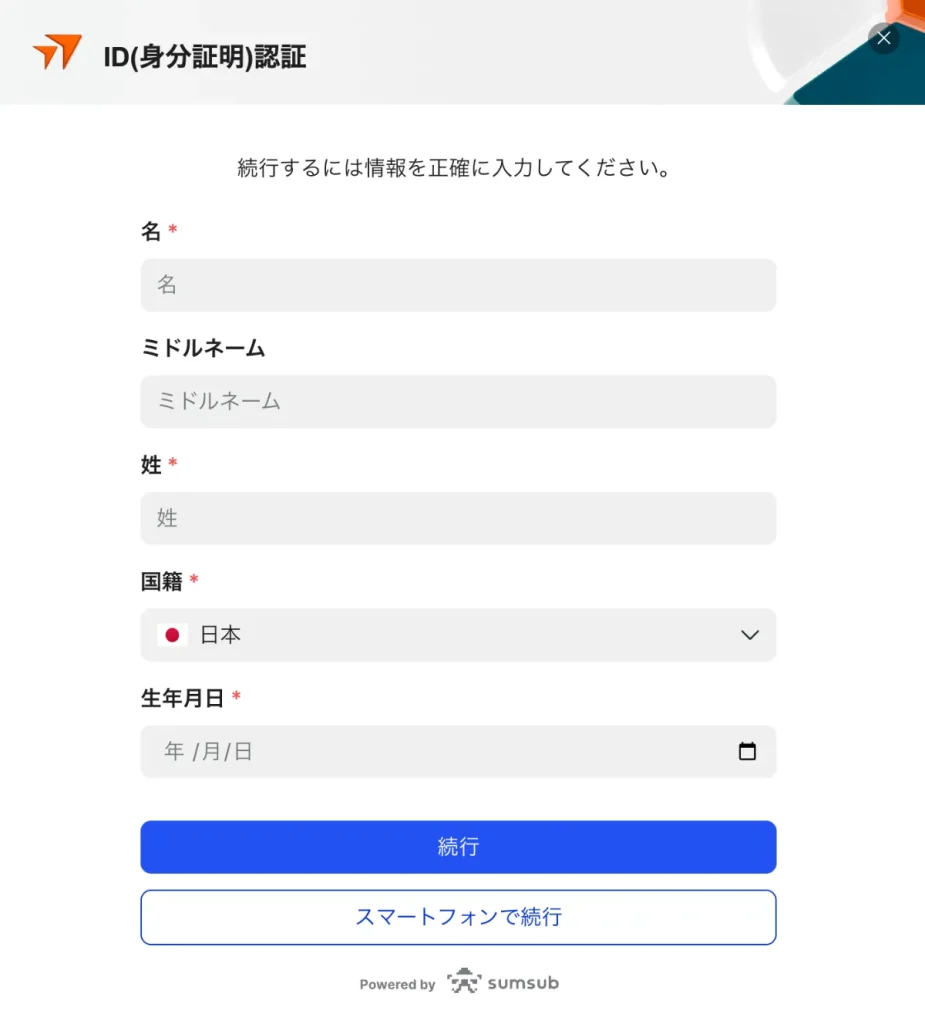Click the Japan flag icon in nationality field
This screenshot has height=1024, width=925.
click(x=172, y=634)
